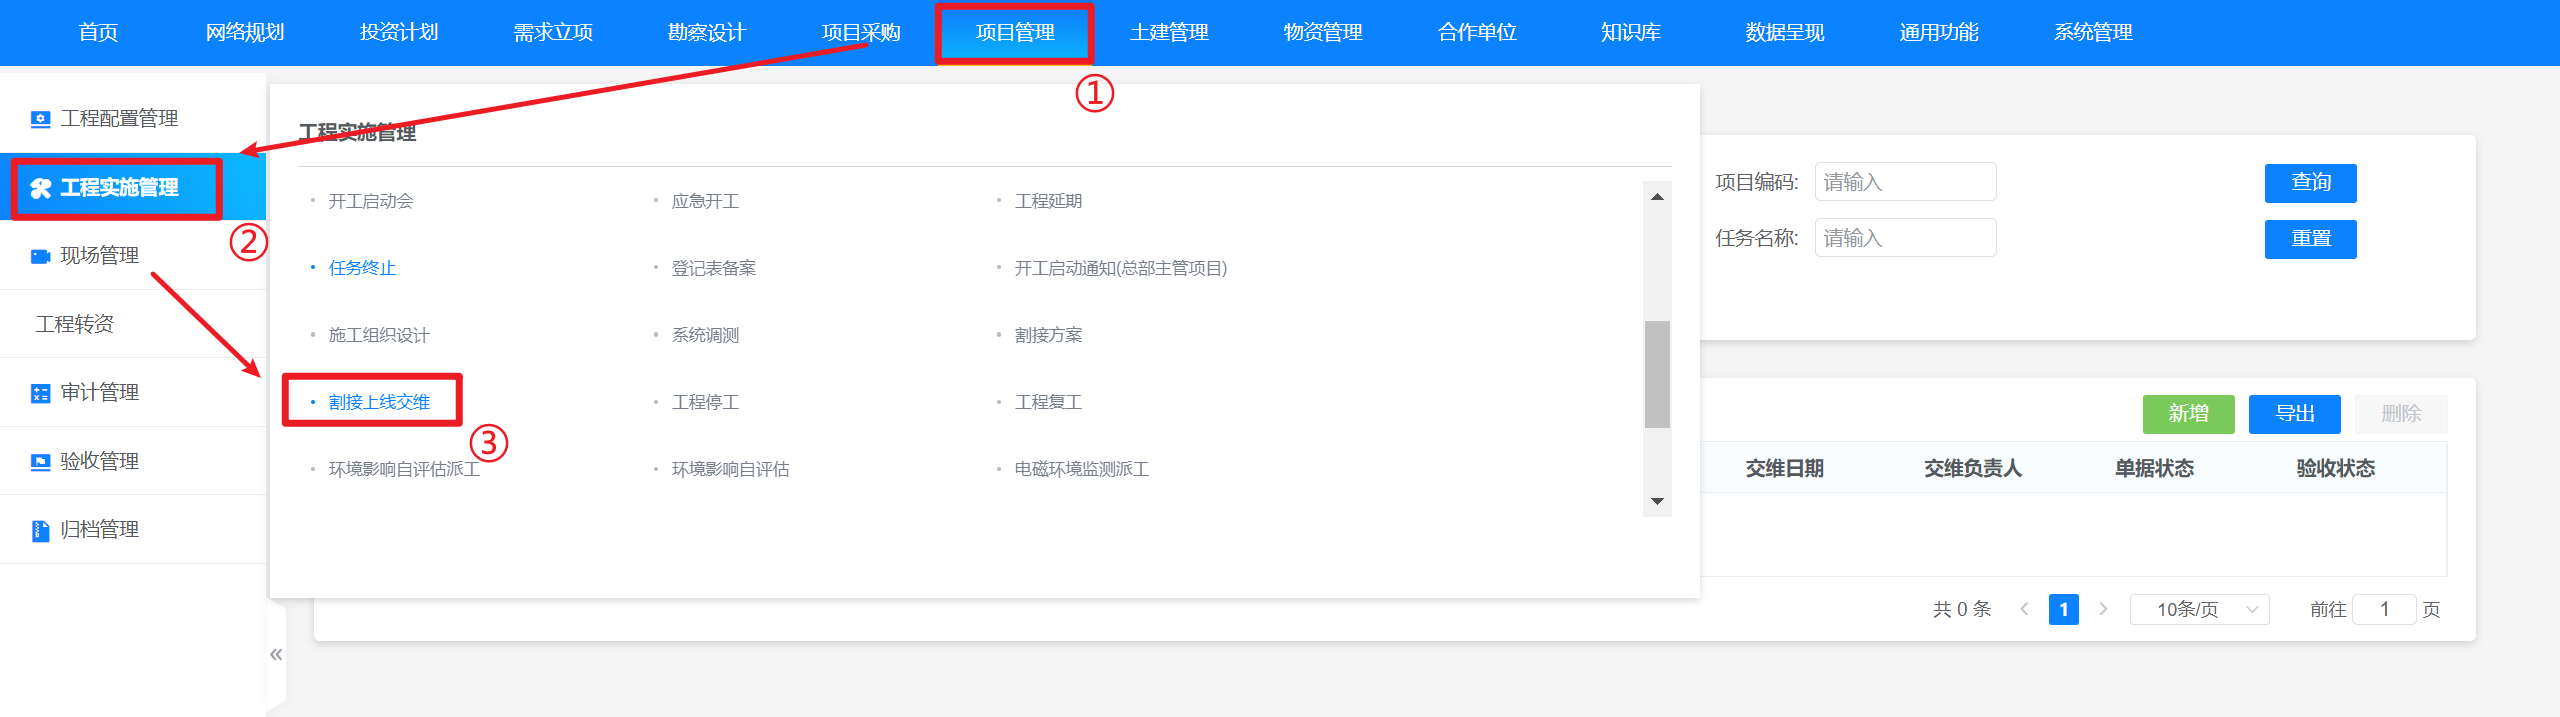This screenshot has width=2560, height=717.
Task: Click the 交维日期 column header
Action: point(1784,468)
